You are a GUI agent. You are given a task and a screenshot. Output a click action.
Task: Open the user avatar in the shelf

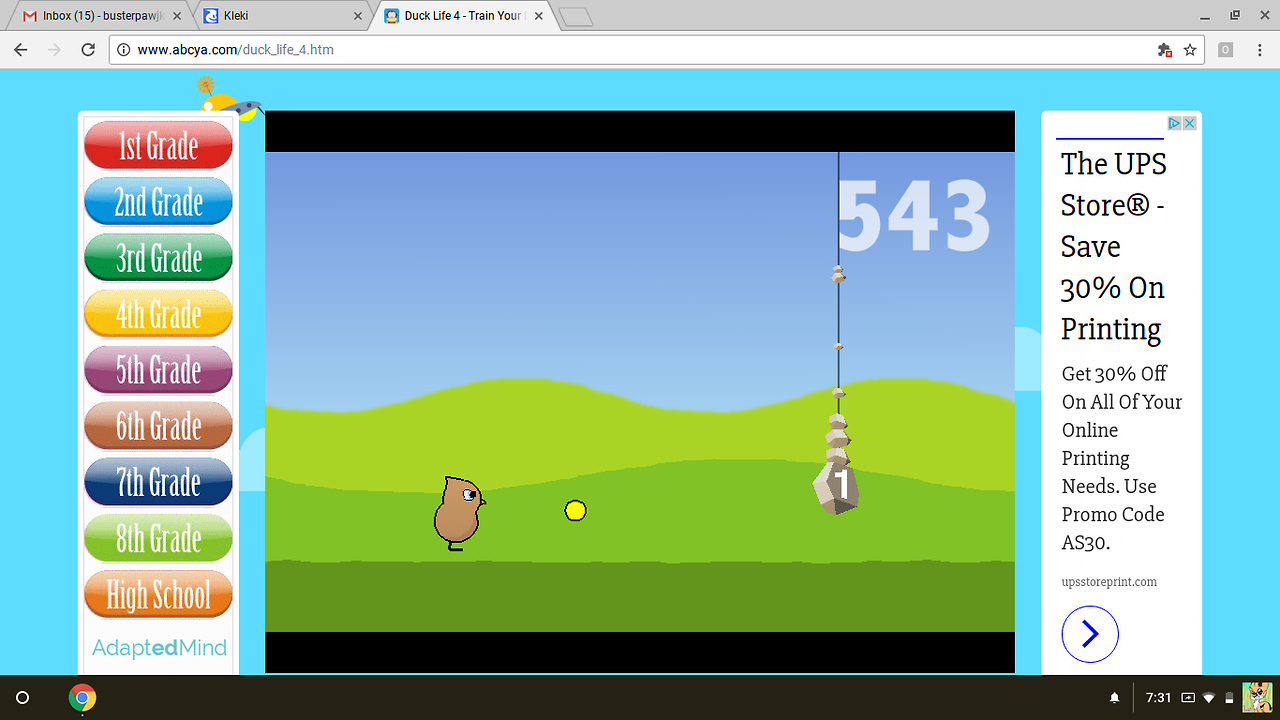click(1257, 697)
